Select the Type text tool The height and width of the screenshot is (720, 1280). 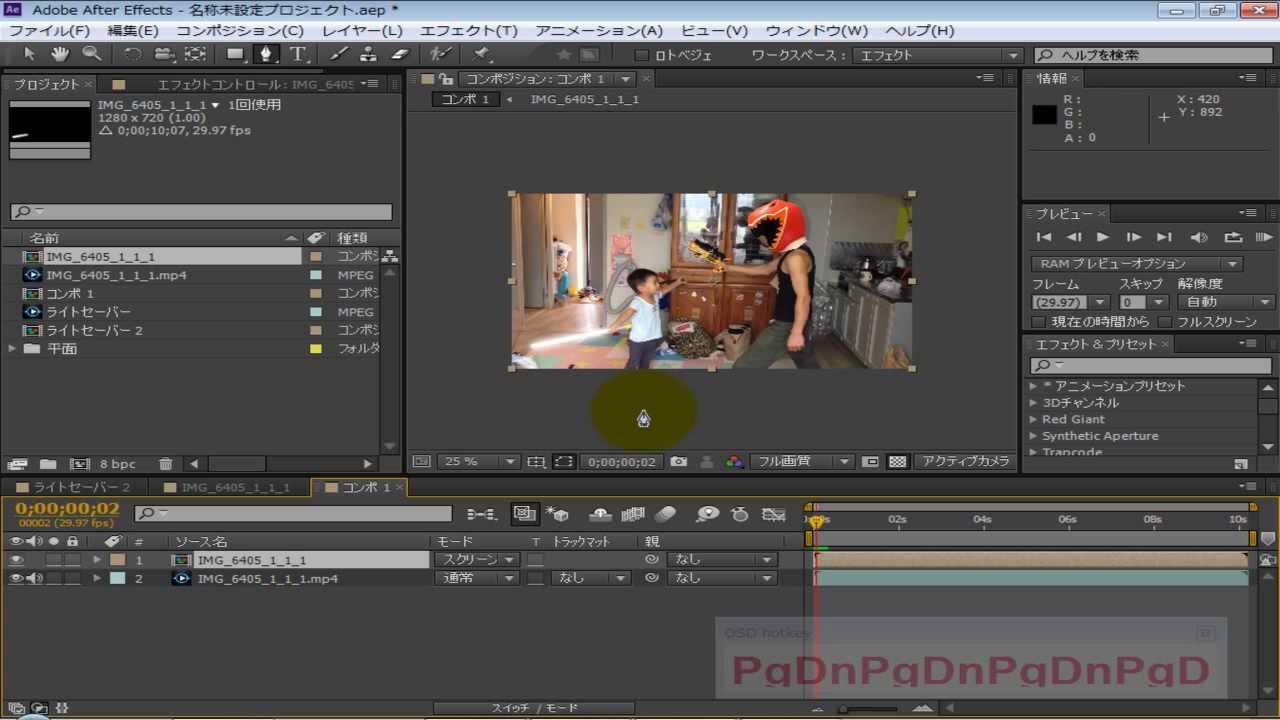(298, 54)
